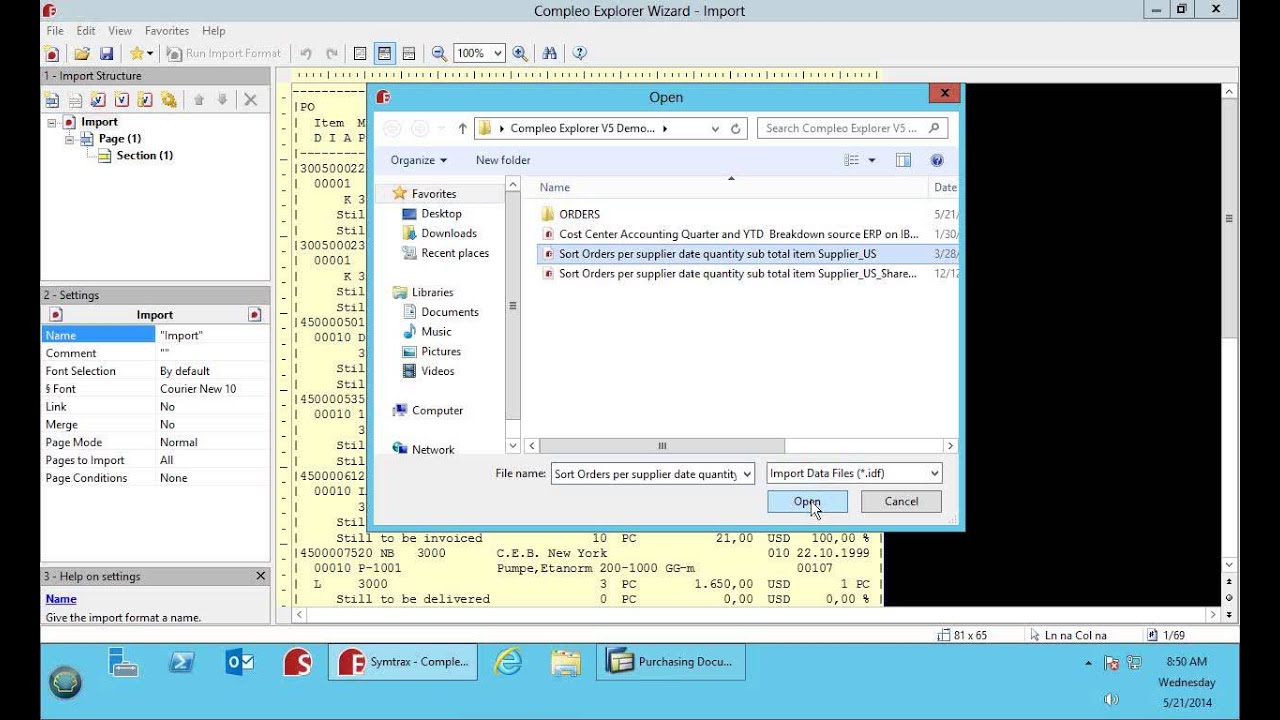This screenshot has height=720, width=1280.
Task: Click the binoculars Find icon
Action: tap(549, 53)
